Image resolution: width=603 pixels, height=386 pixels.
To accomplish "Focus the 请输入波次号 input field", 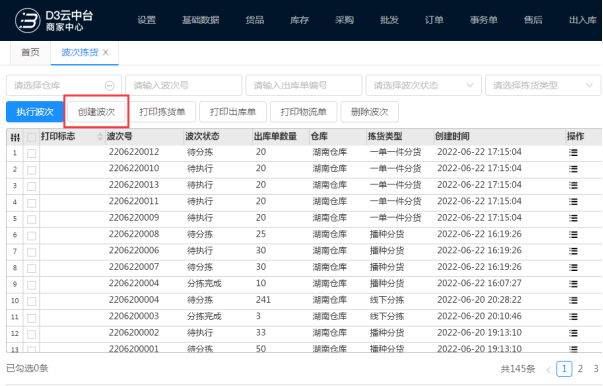I will [x=184, y=85].
